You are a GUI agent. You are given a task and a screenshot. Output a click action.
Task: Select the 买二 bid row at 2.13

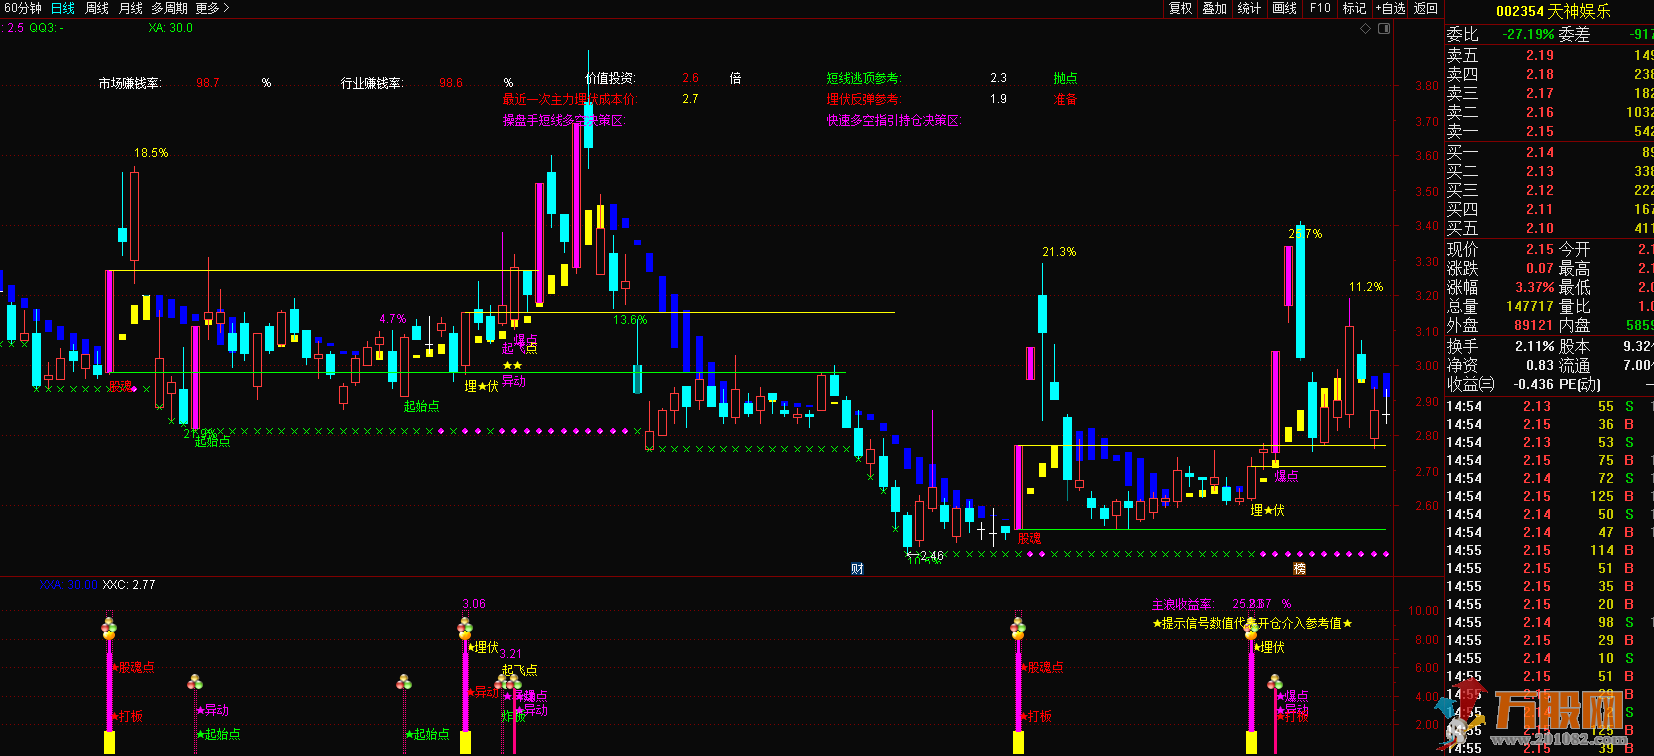tap(1550, 171)
